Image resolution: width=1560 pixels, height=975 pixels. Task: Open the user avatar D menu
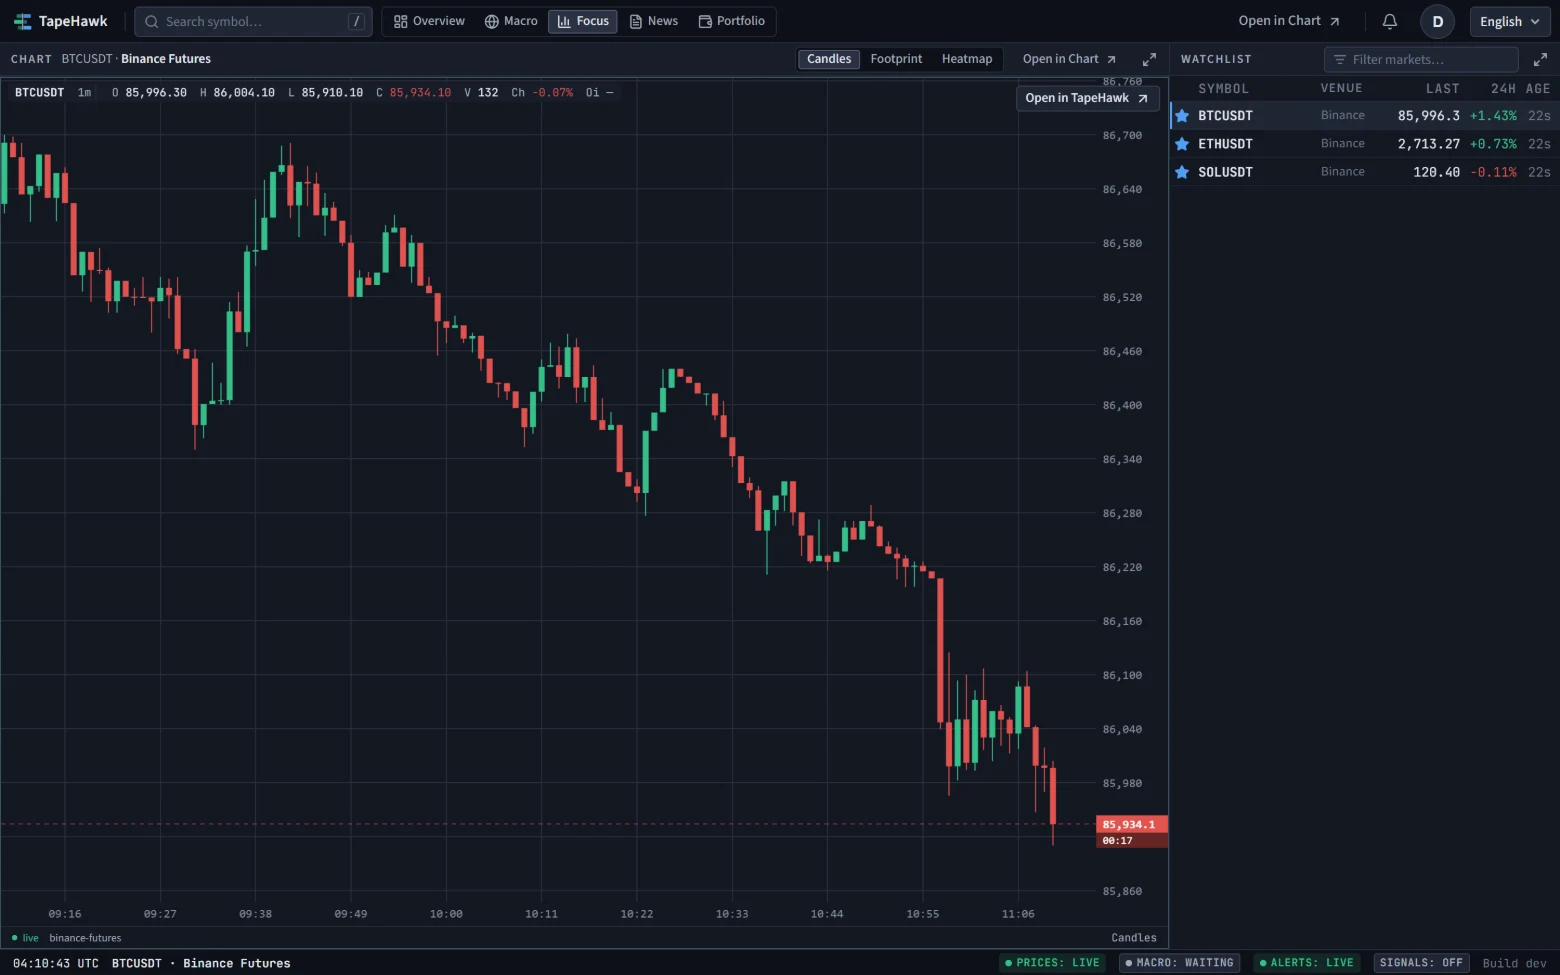(1438, 21)
